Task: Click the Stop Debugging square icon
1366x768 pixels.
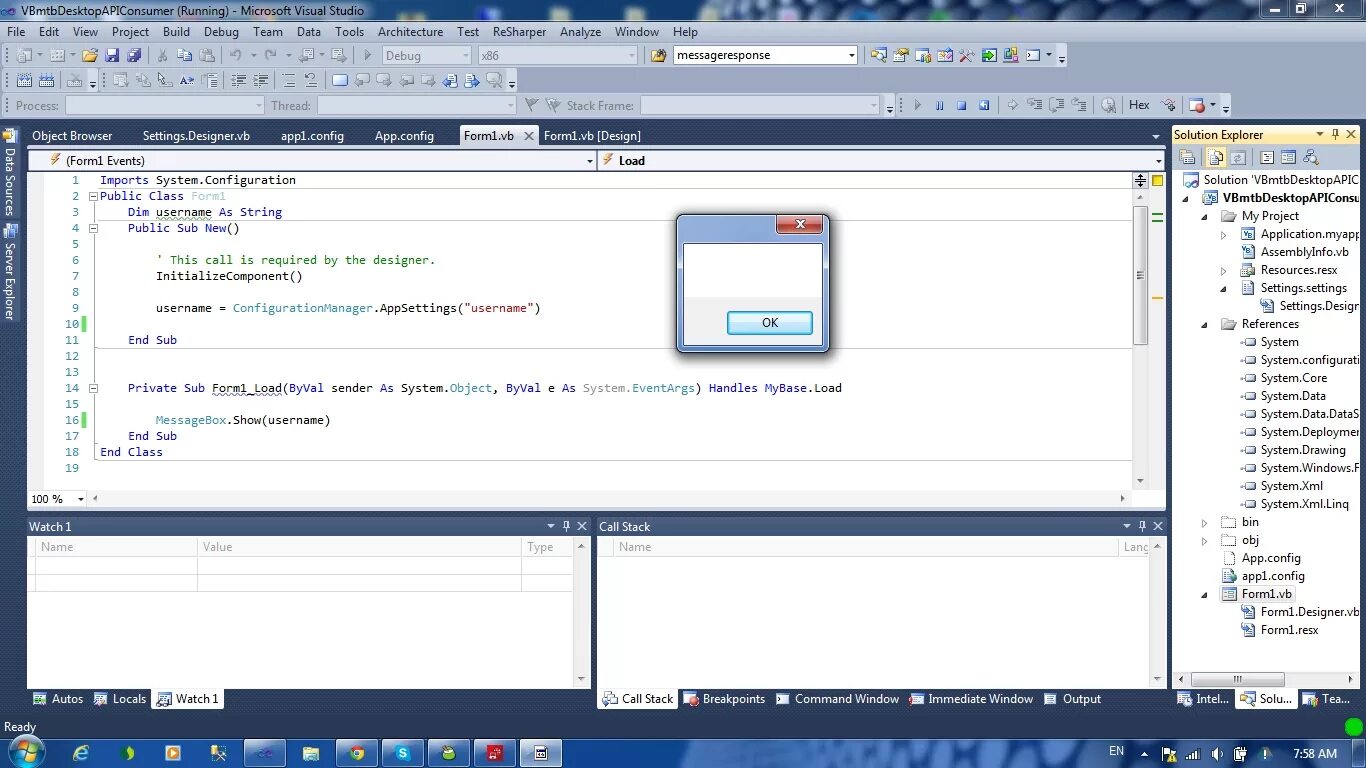Action: [x=961, y=105]
